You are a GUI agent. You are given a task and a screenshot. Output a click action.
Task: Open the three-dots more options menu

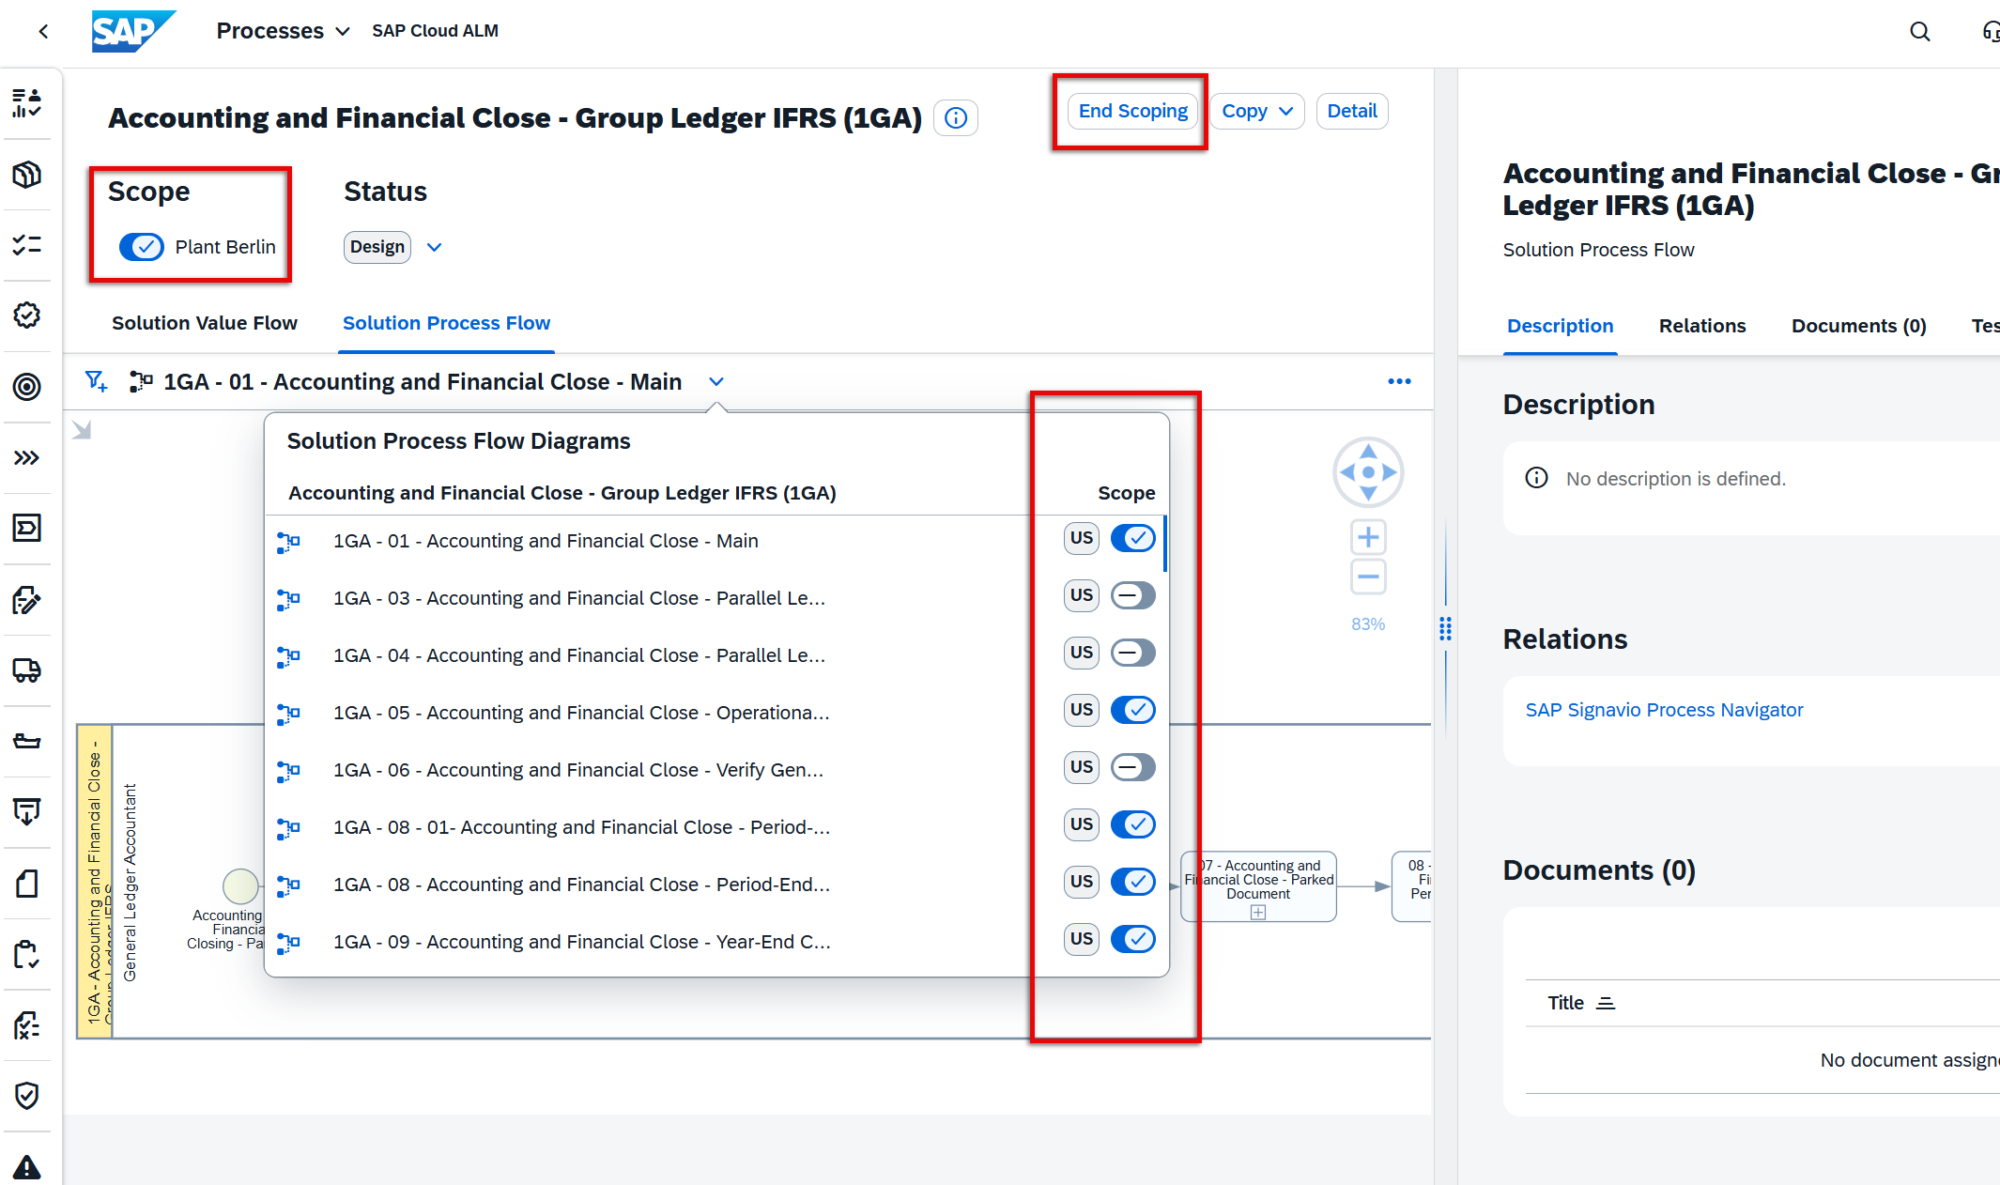(1399, 381)
